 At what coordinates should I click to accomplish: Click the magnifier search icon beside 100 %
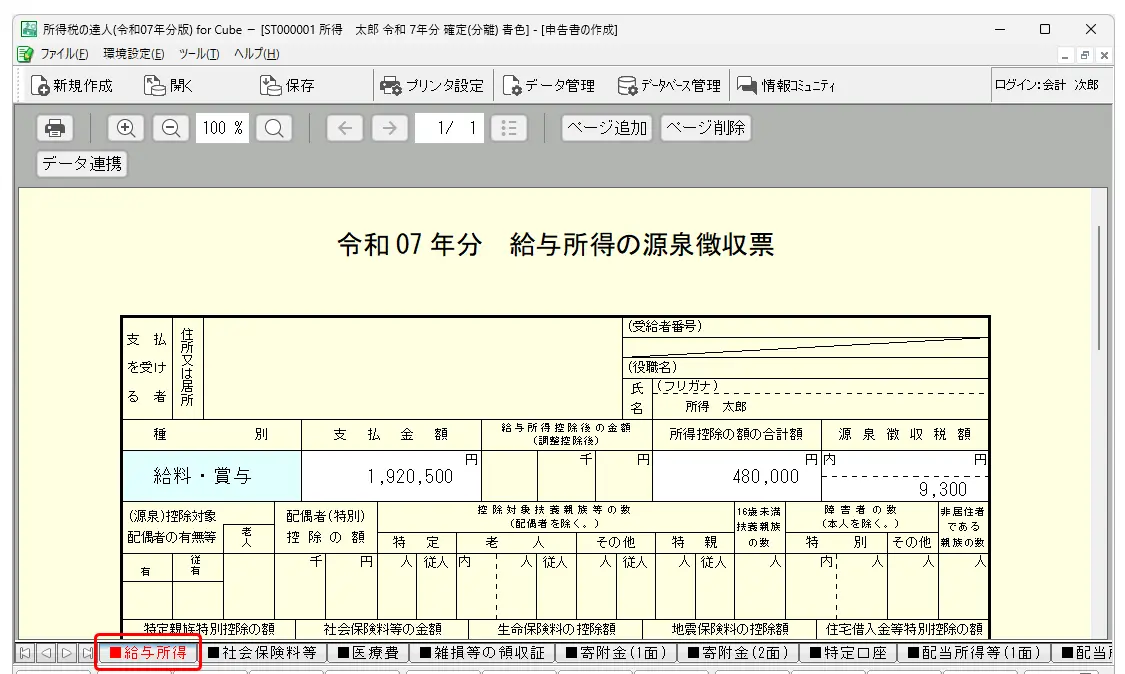click(273, 128)
